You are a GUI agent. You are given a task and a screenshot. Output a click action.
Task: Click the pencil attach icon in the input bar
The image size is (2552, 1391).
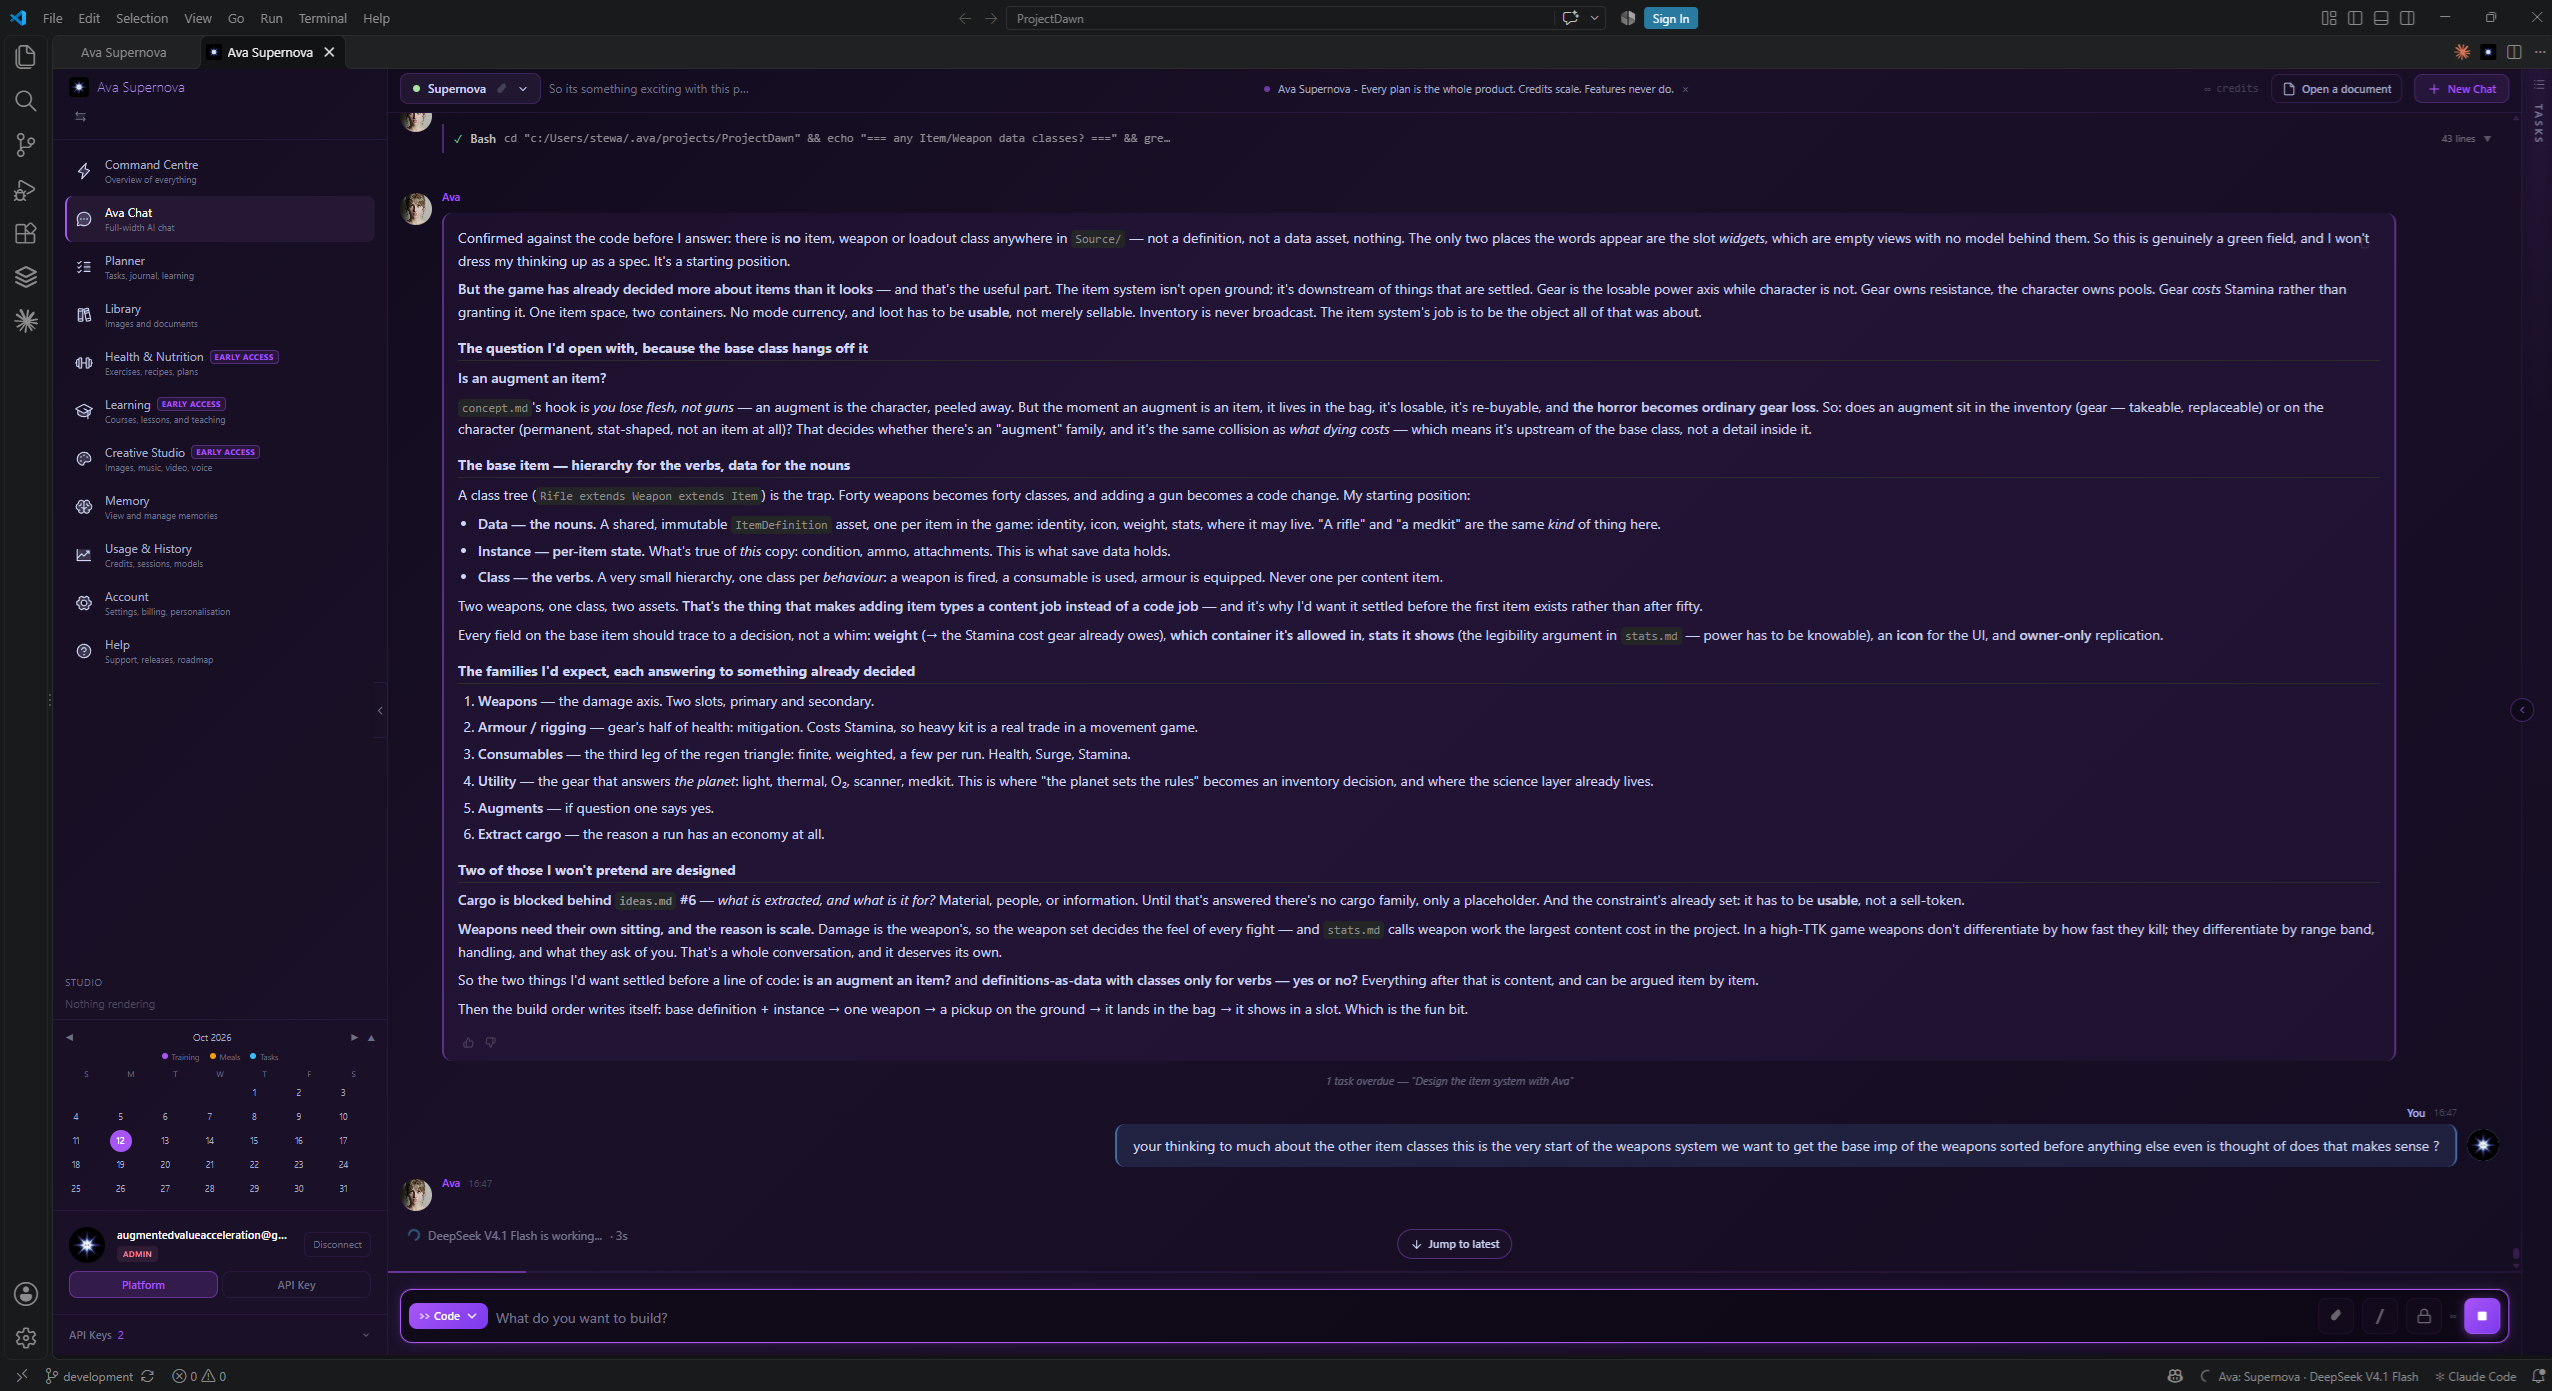tap(2335, 1316)
